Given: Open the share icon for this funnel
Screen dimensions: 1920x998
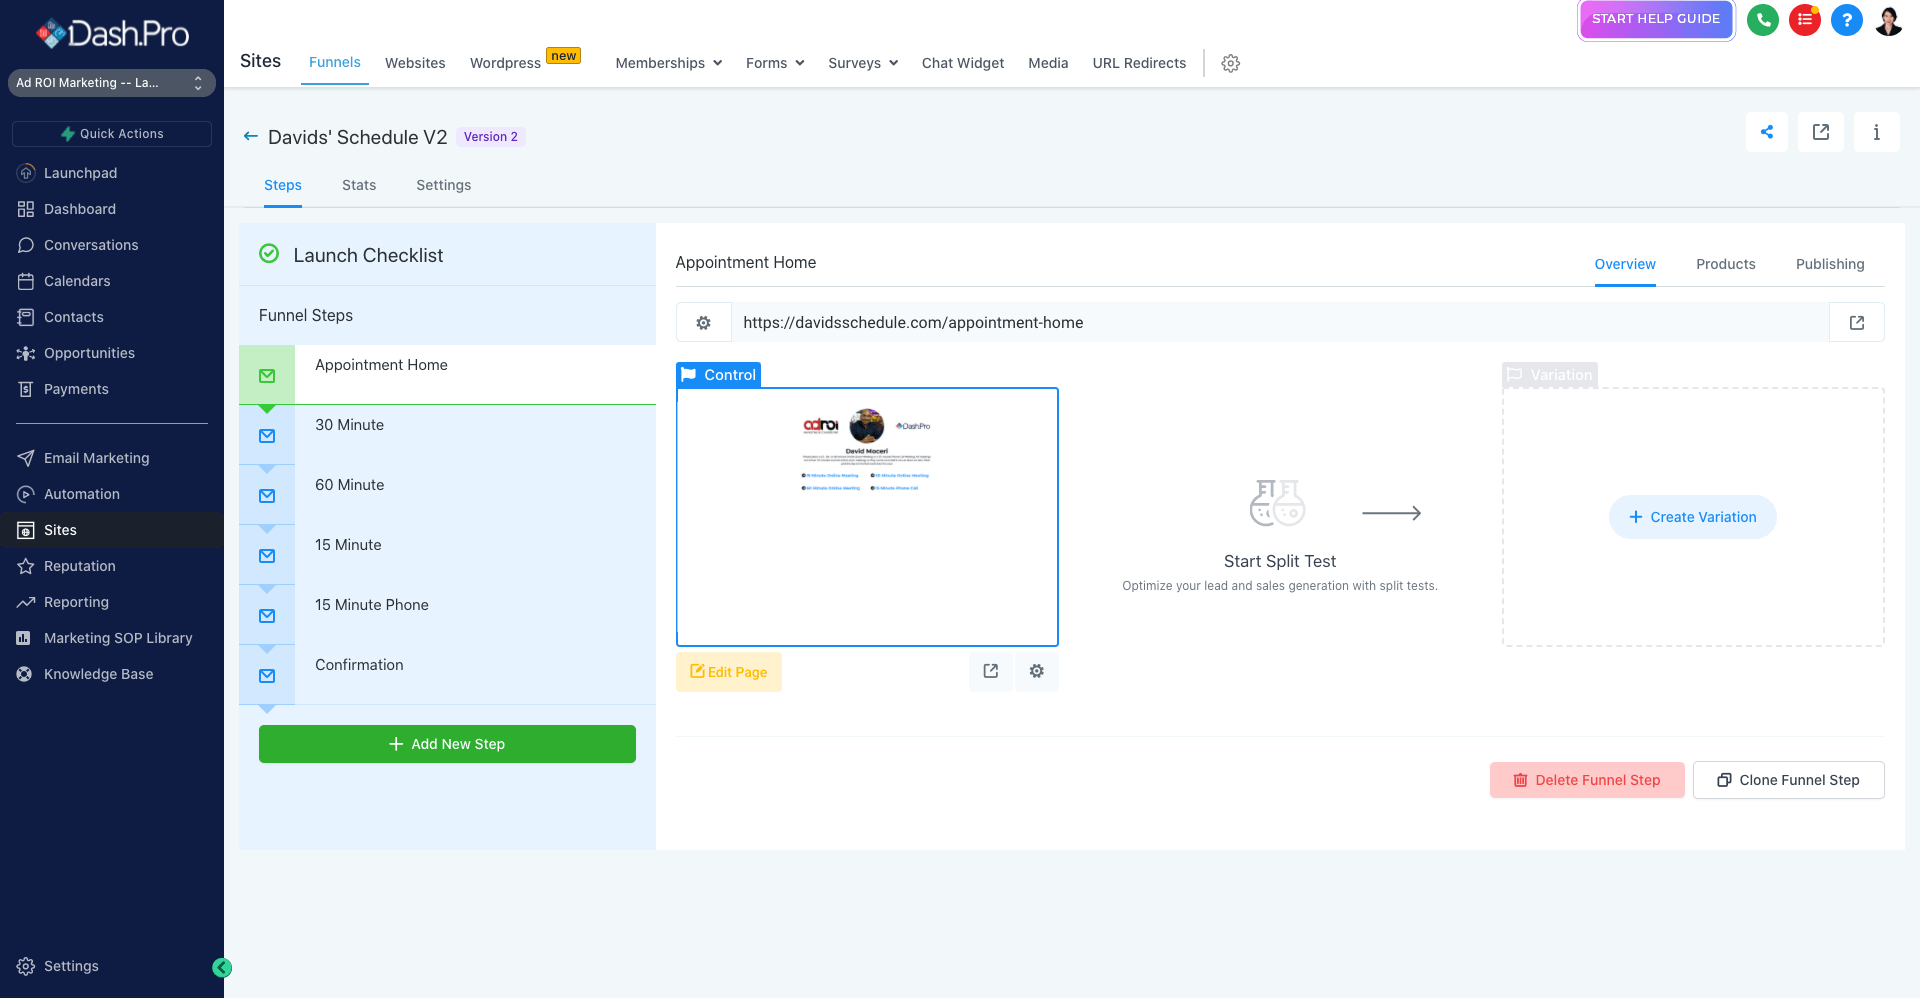Looking at the screenshot, I should (1767, 131).
